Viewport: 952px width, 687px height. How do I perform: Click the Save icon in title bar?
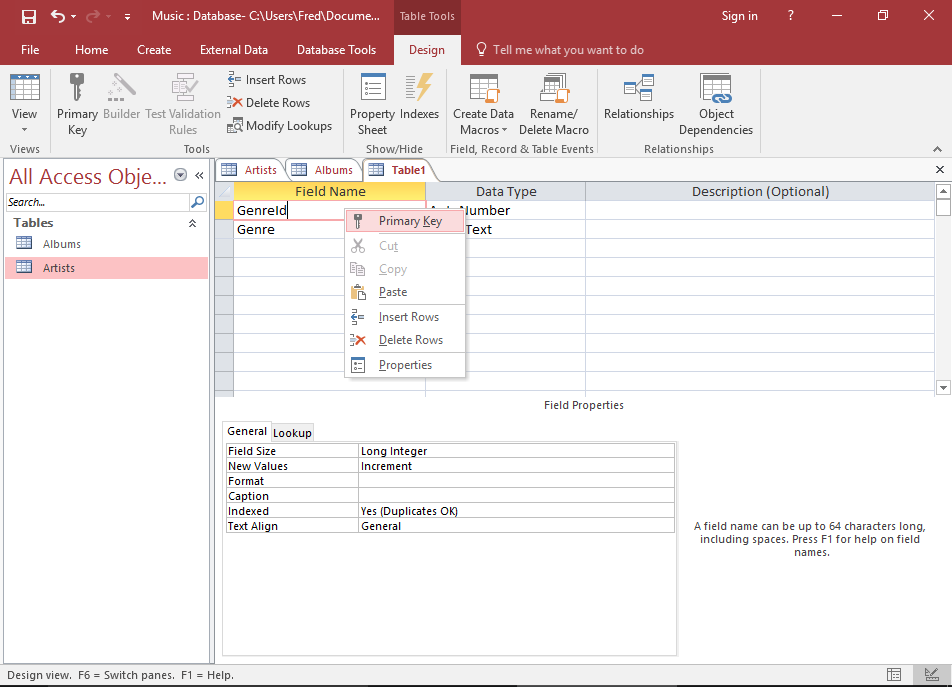click(x=29, y=16)
